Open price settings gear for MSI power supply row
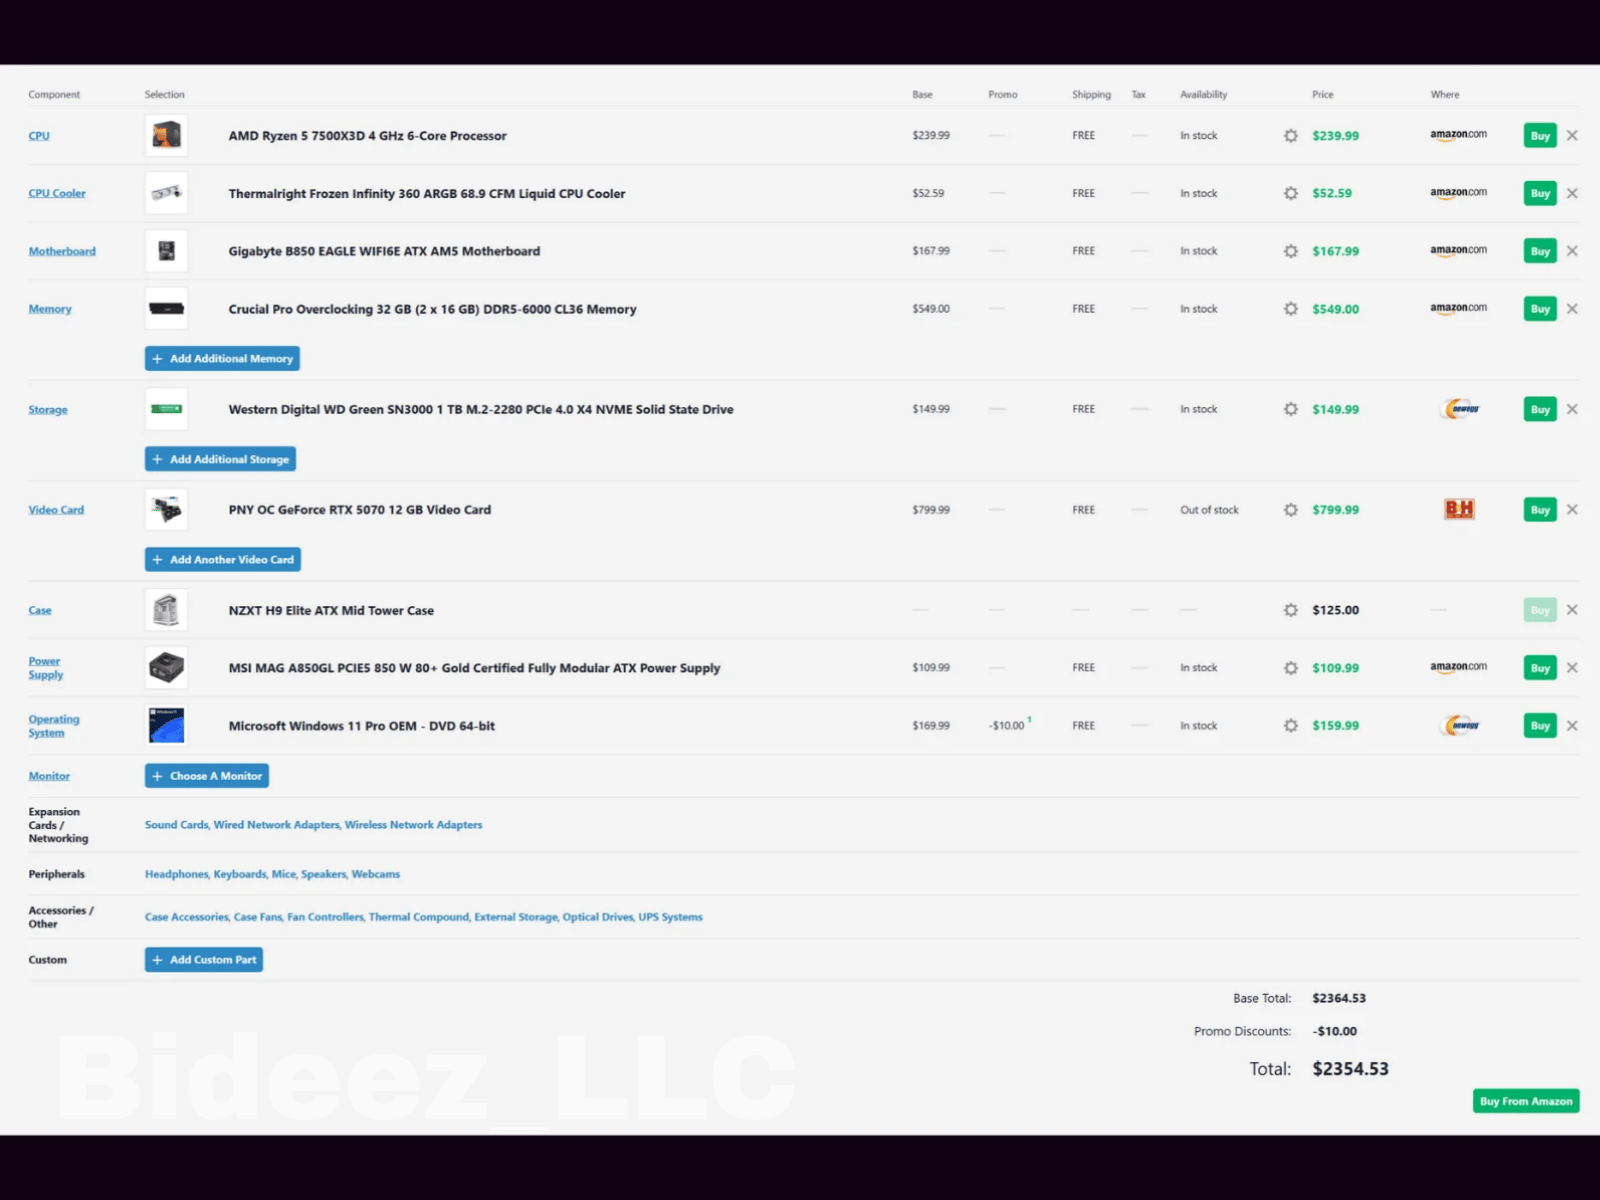Screen dimensions: 1600x1200 click(x=1291, y=668)
